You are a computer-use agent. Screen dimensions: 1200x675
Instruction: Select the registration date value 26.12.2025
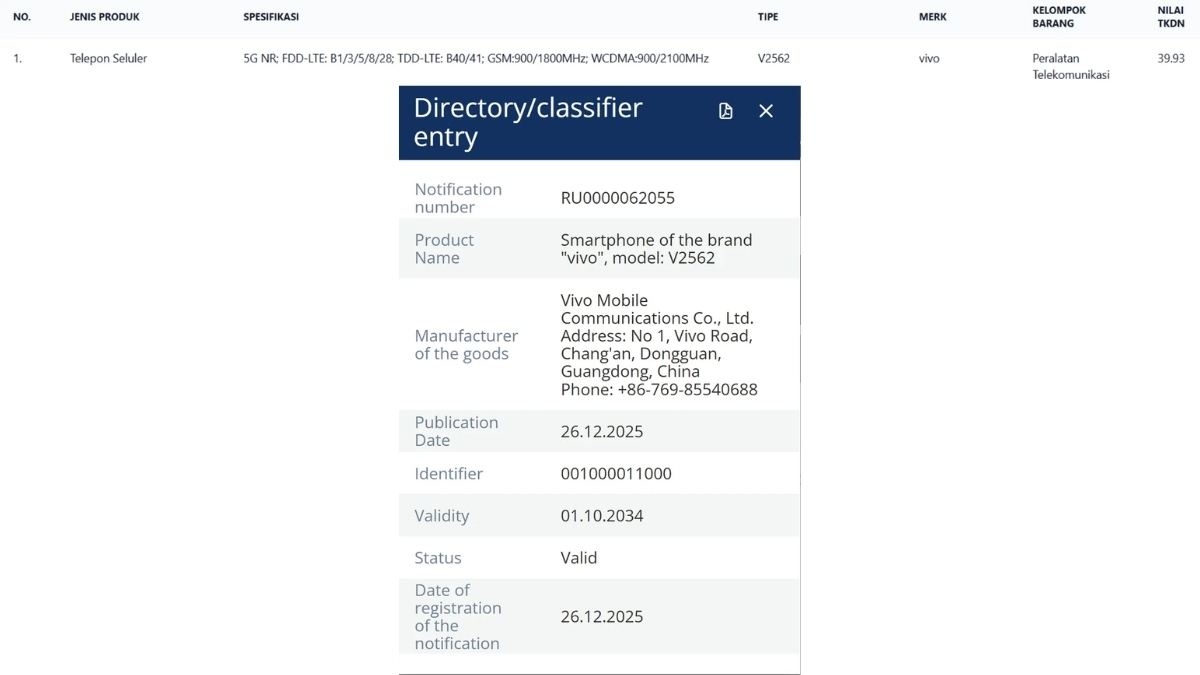click(602, 617)
